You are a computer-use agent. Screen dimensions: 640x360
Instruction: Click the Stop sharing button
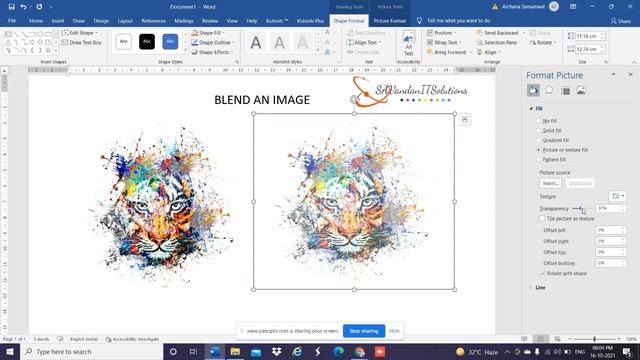click(x=364, y=331)
